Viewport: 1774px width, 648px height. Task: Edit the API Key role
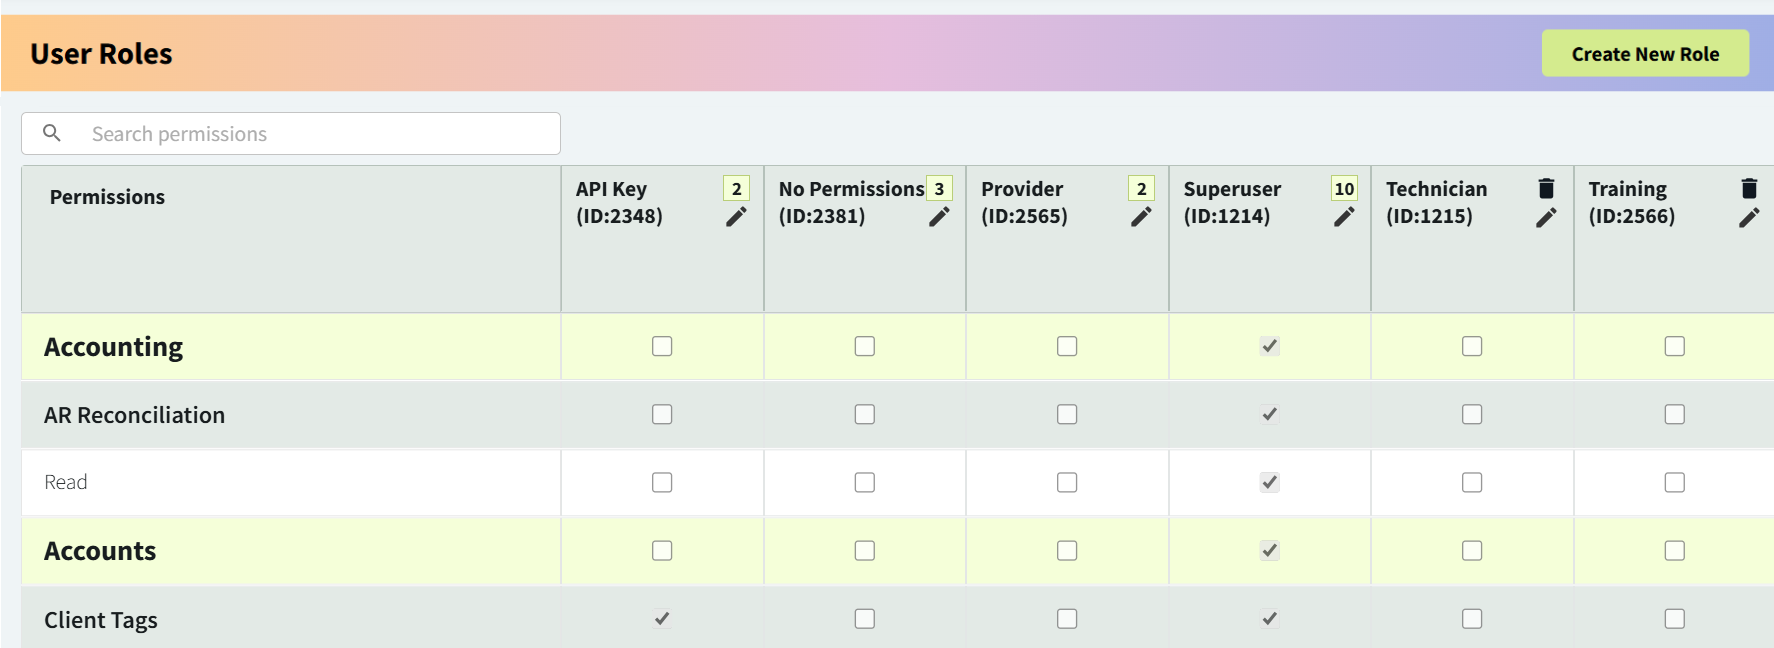[737, 216]
